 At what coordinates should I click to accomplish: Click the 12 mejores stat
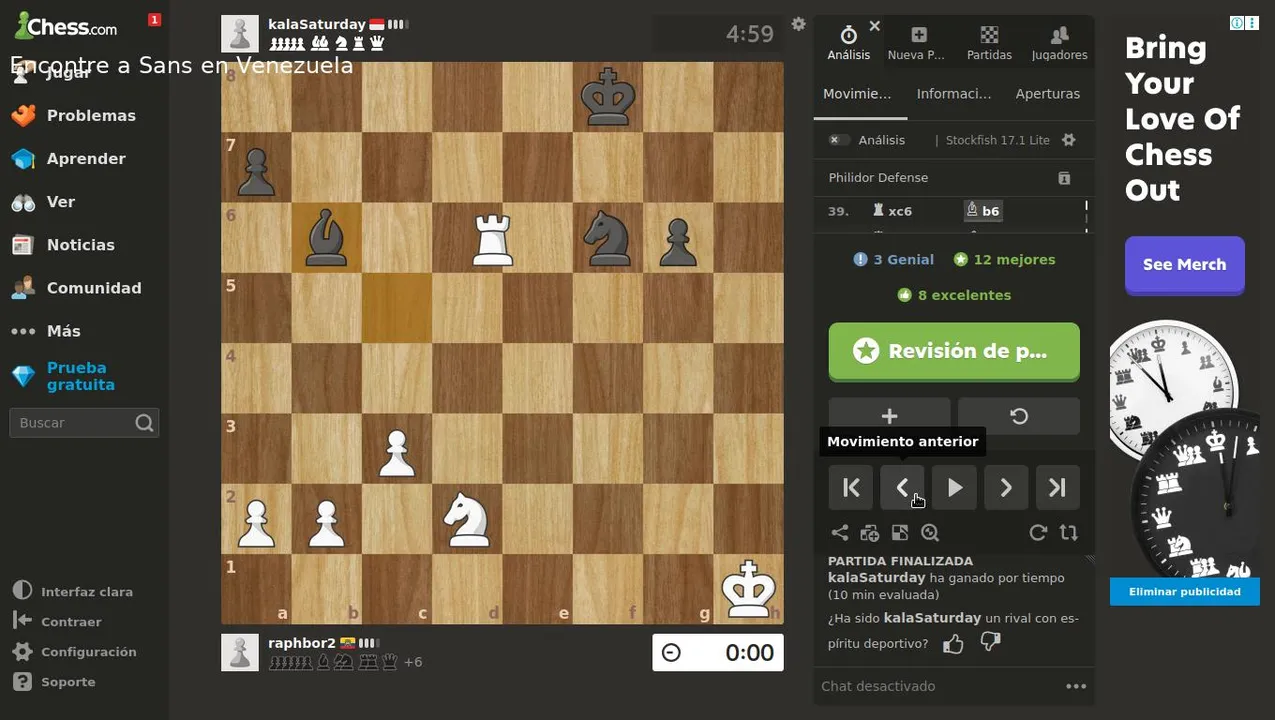coord(1004,259)
